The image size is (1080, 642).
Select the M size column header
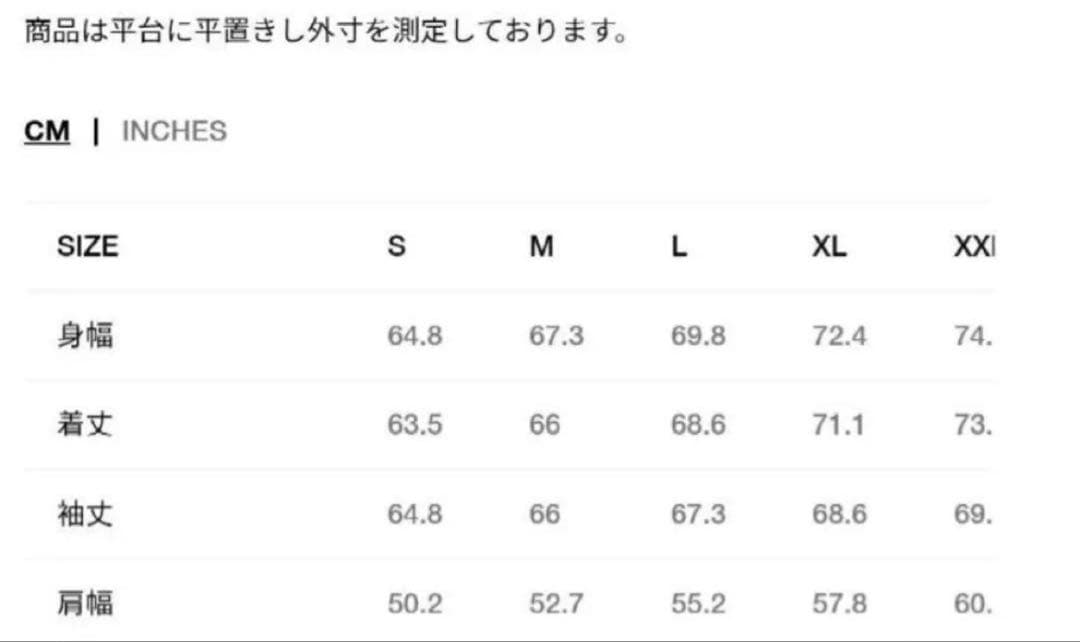(541, 246)
